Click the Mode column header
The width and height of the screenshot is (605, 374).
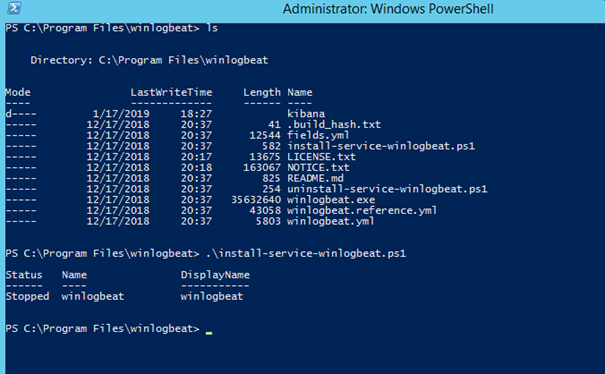pos(18,92)
